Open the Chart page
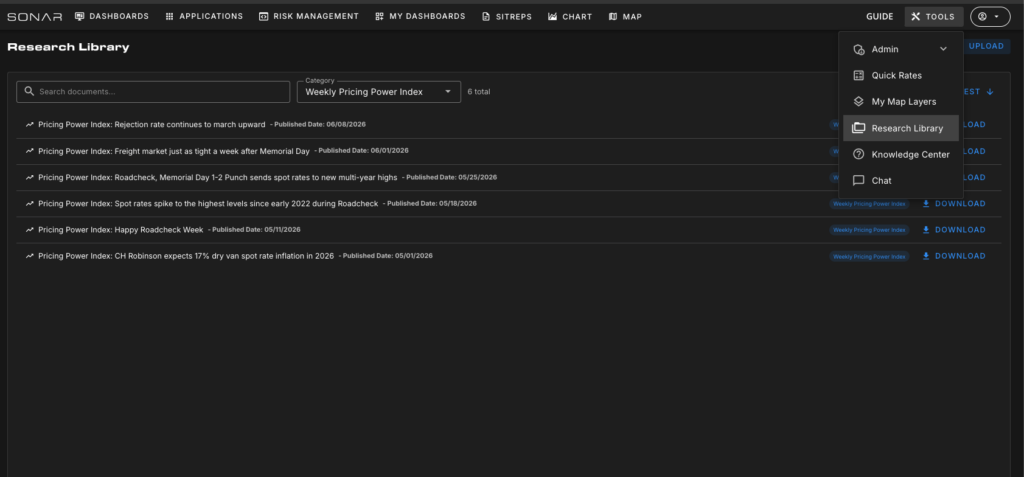Viewport: 1024px width, 477px height. (569, 16)
